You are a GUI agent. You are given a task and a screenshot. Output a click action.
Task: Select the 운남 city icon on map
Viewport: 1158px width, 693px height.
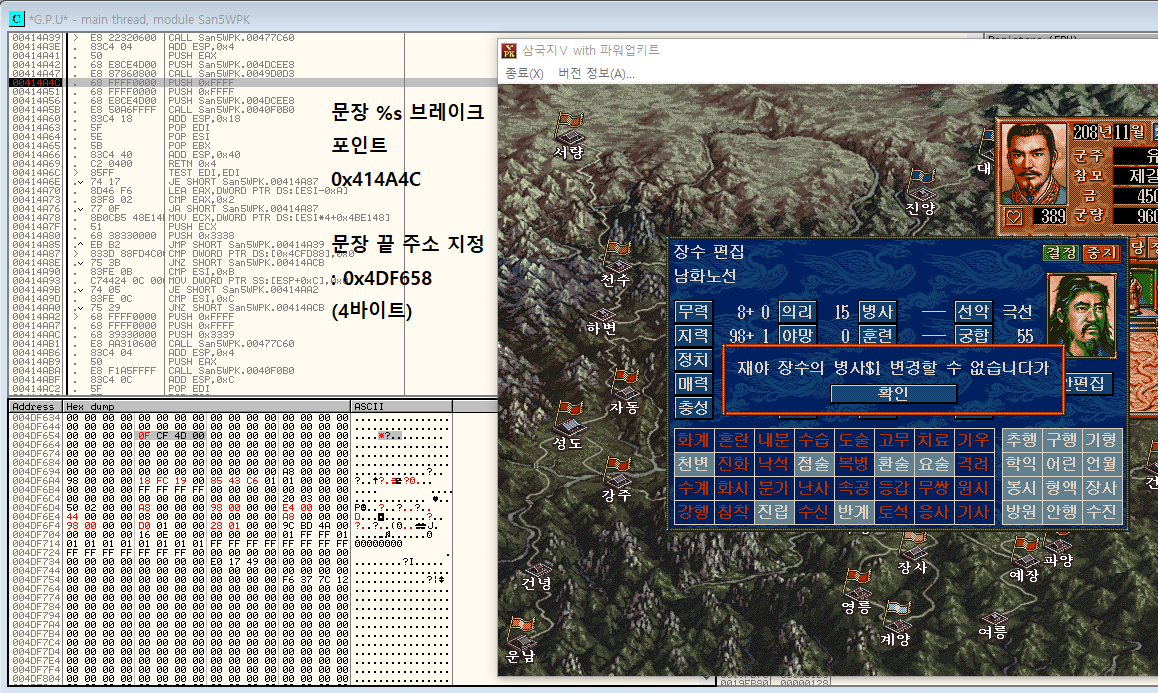click(x=521, y=632)
